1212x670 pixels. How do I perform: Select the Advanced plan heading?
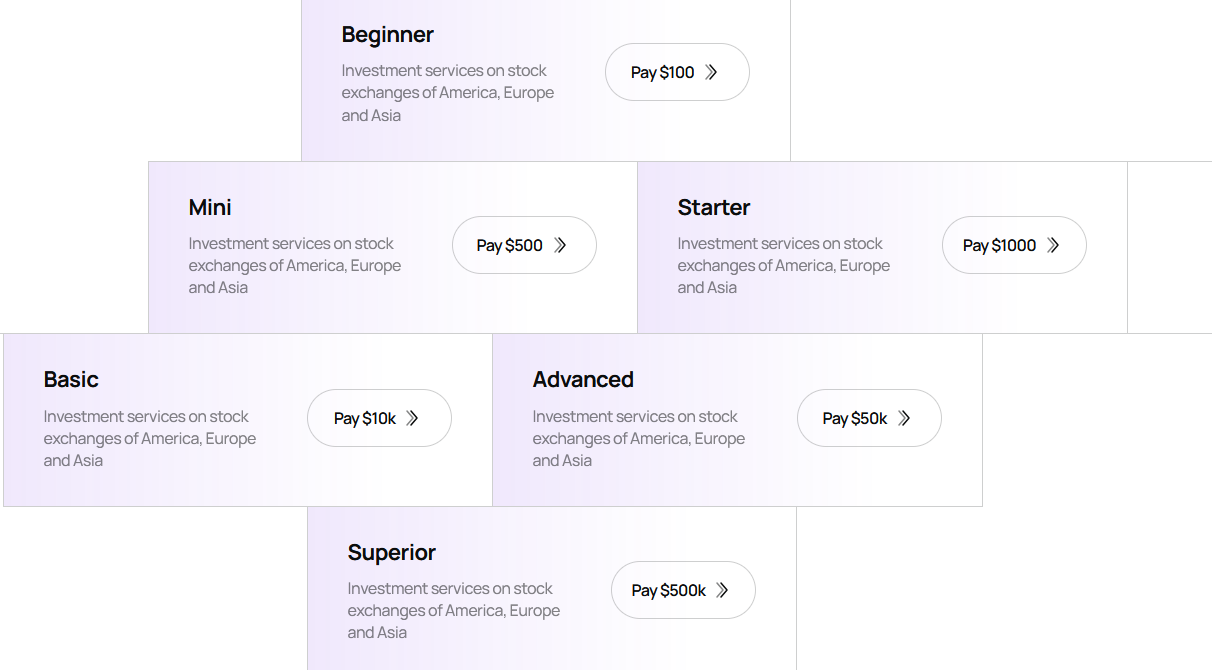point(583,379)
